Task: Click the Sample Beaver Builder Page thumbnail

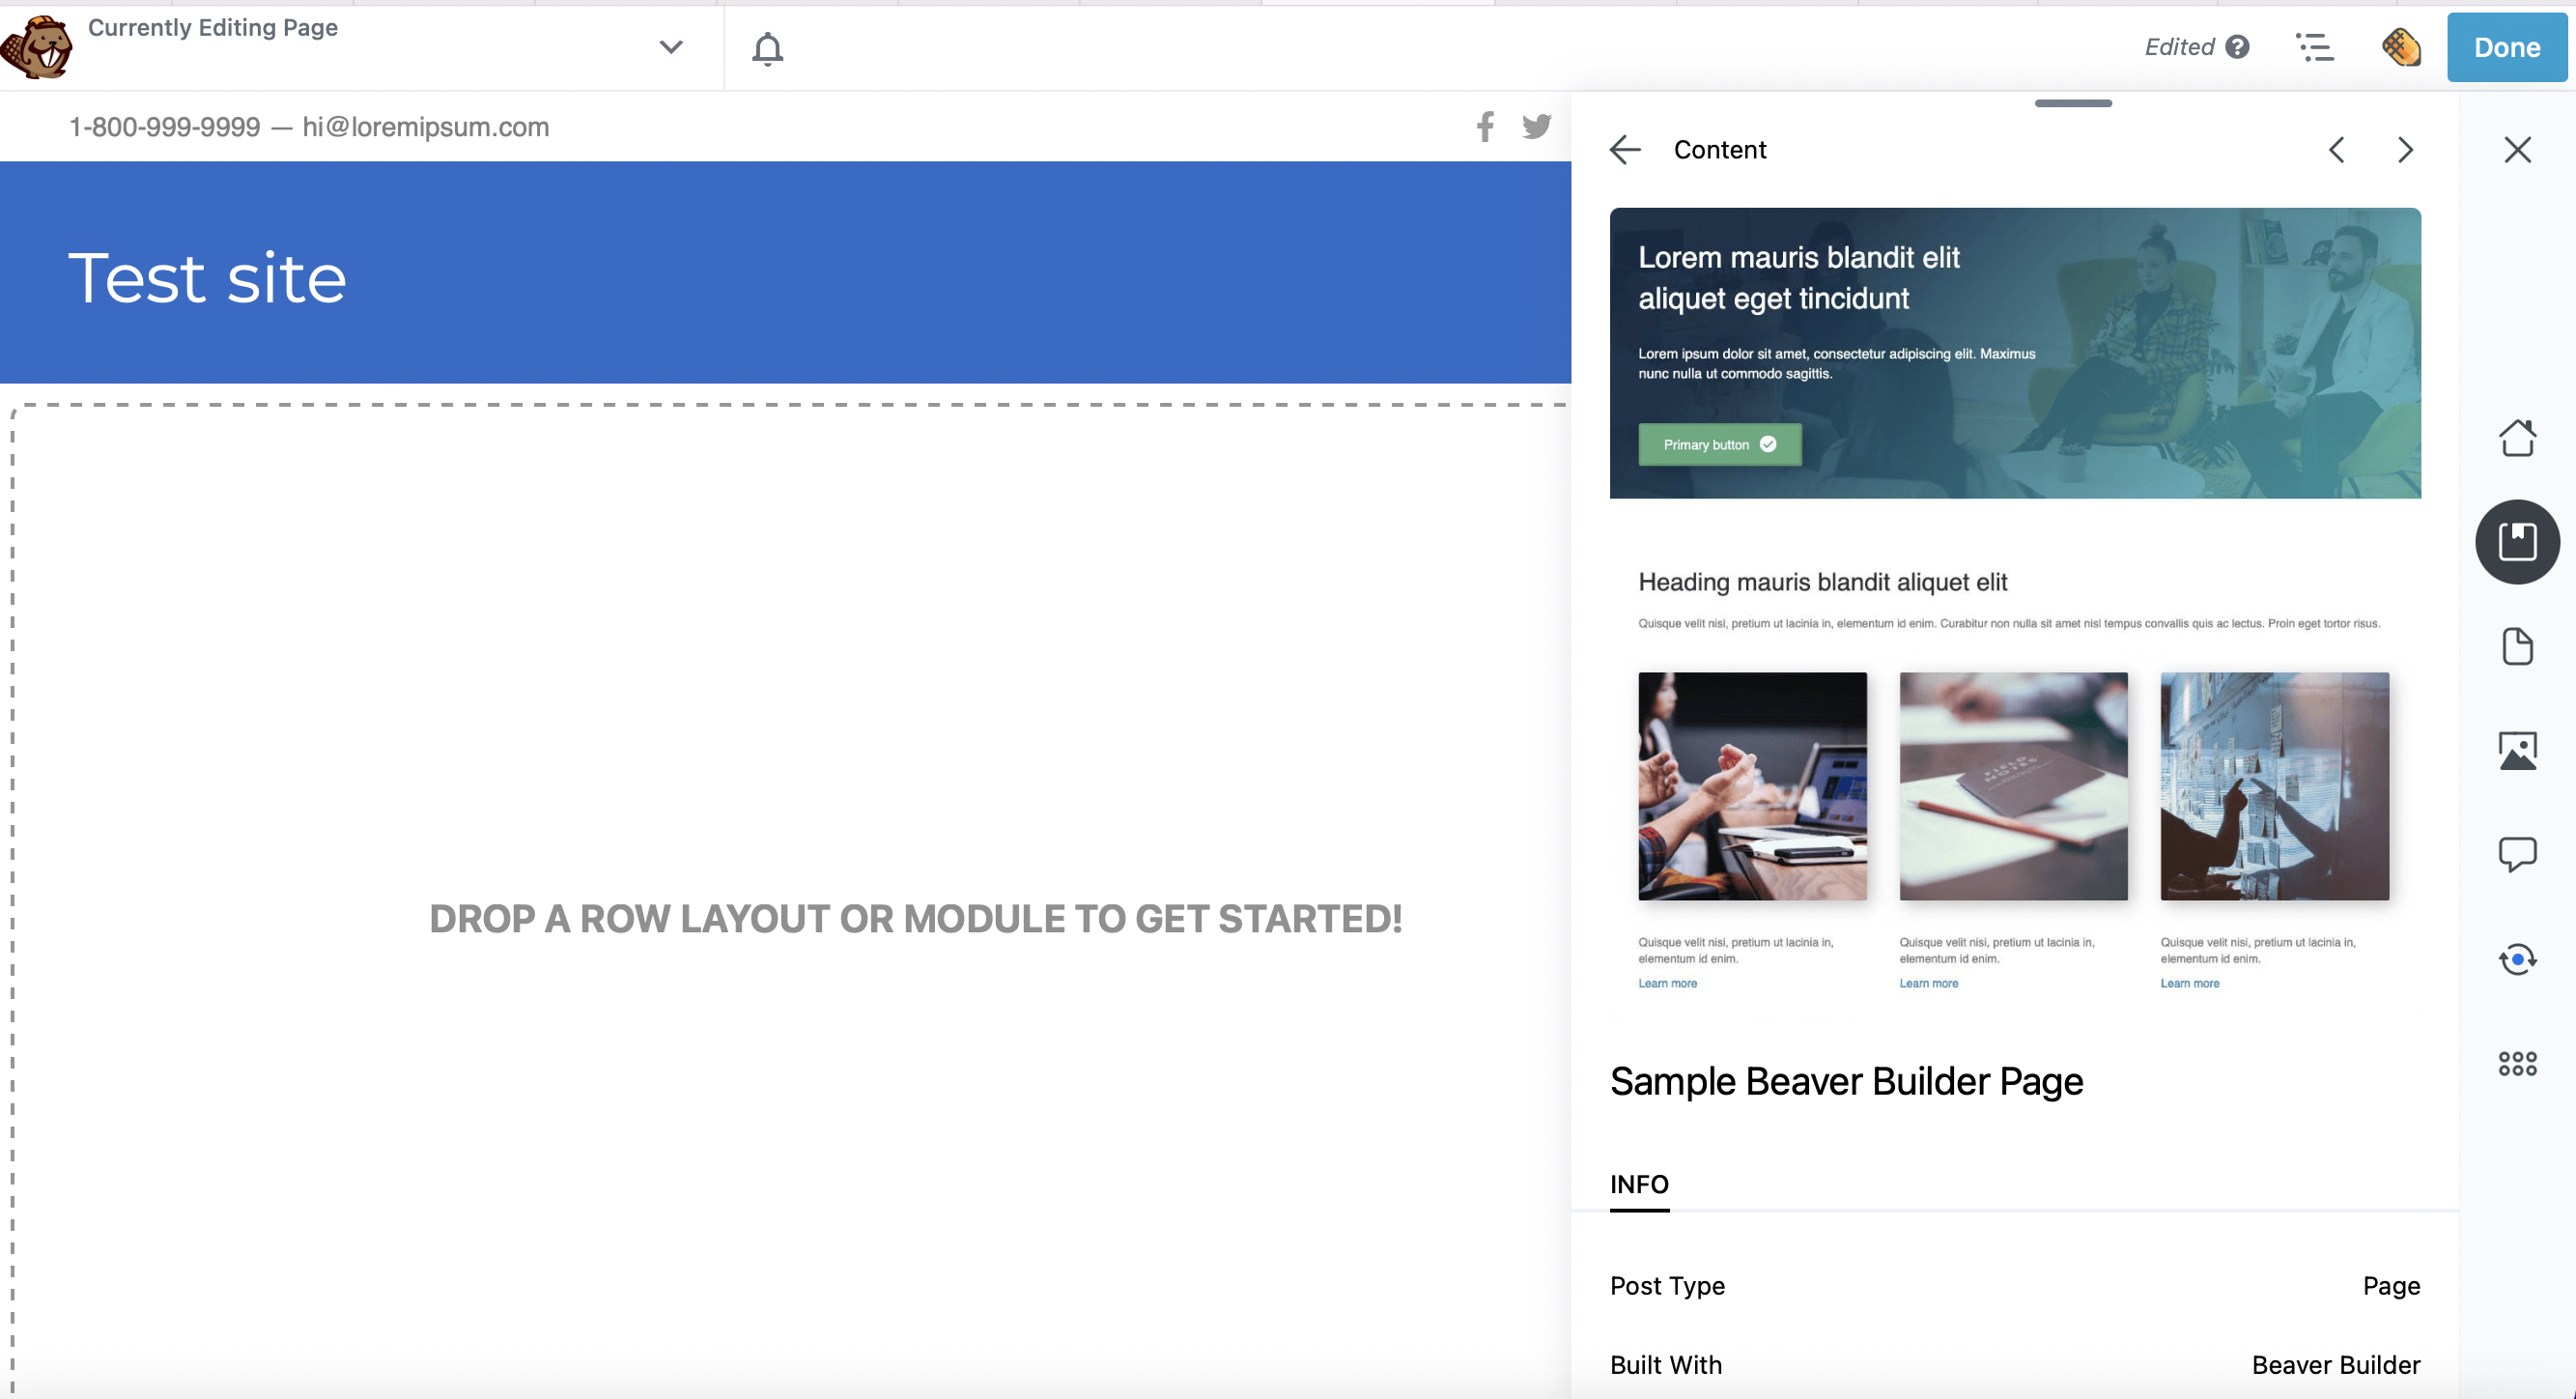Action: click(x=2014, y=612)
